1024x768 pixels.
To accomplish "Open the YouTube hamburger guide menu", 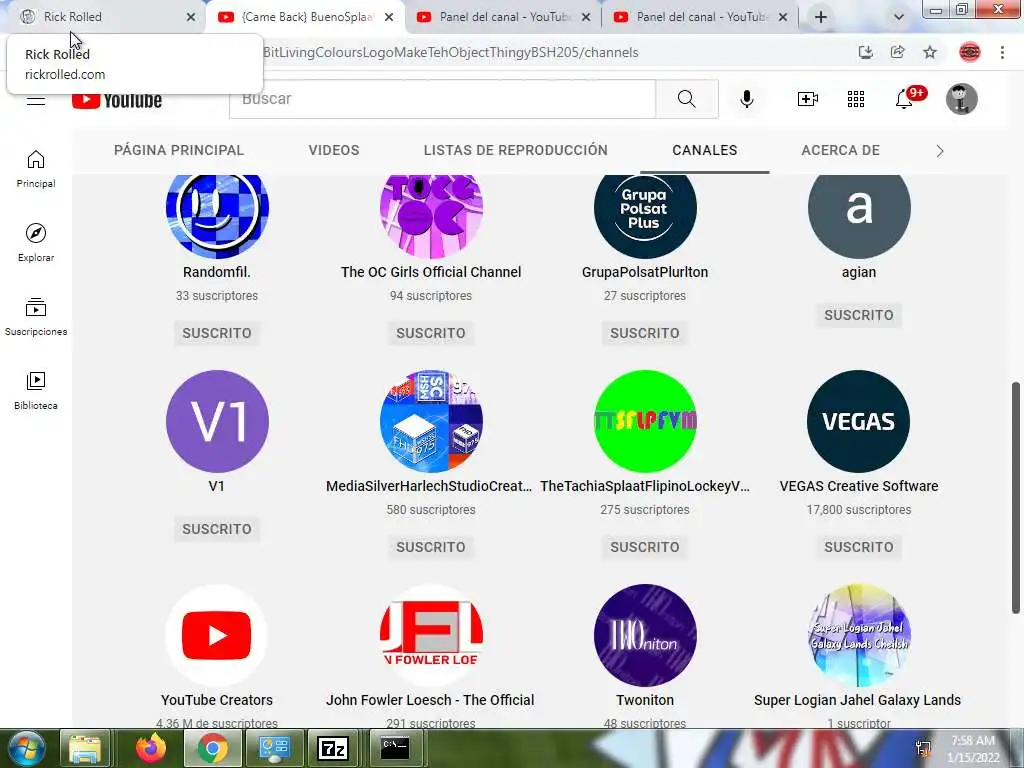I will pyautogui.click(x=36, y=100).
